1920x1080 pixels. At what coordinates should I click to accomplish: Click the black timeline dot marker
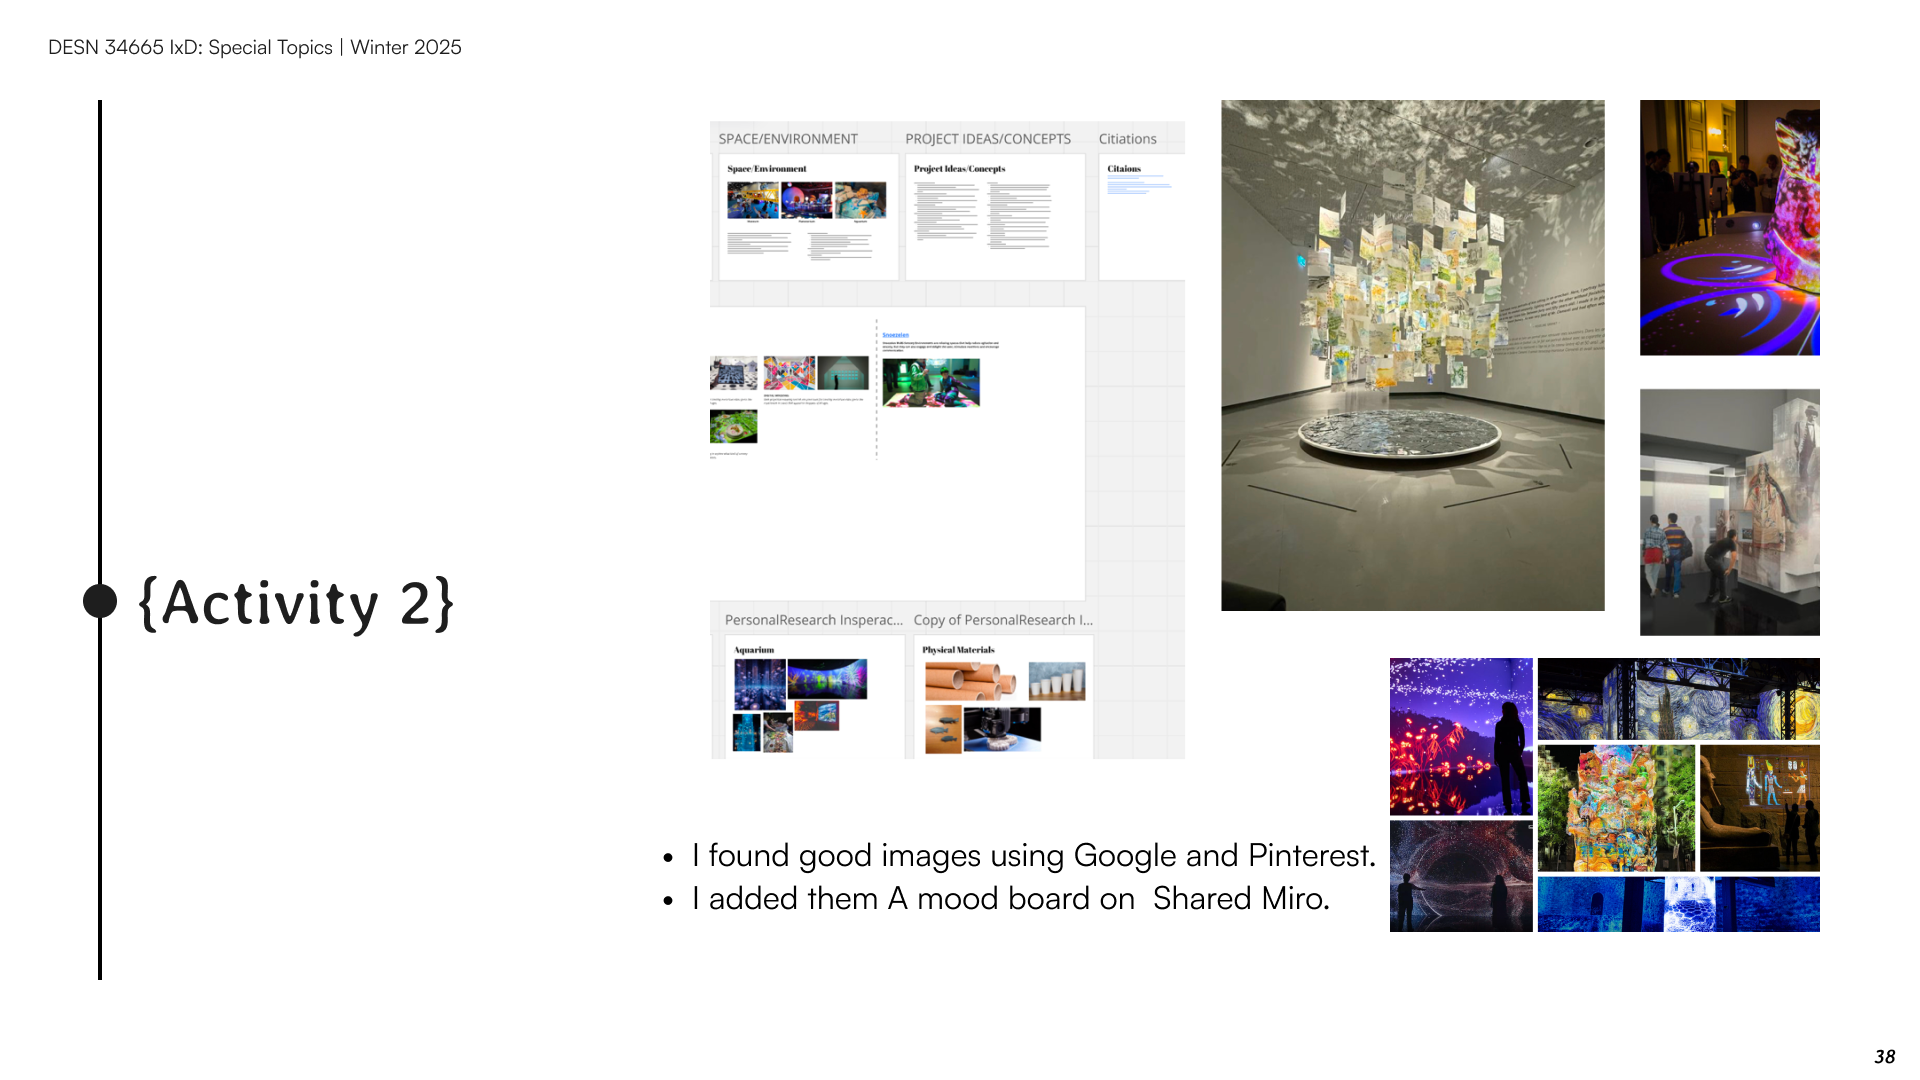tap(100, 601)
